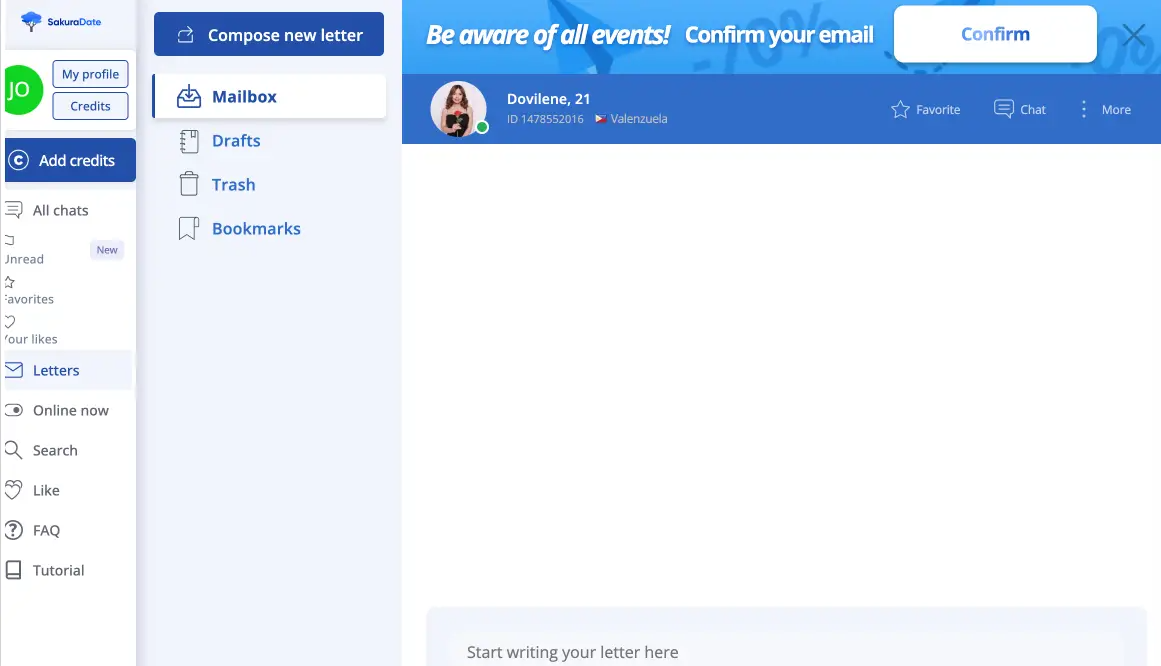Confirm your email button

(x=994, y=34)
